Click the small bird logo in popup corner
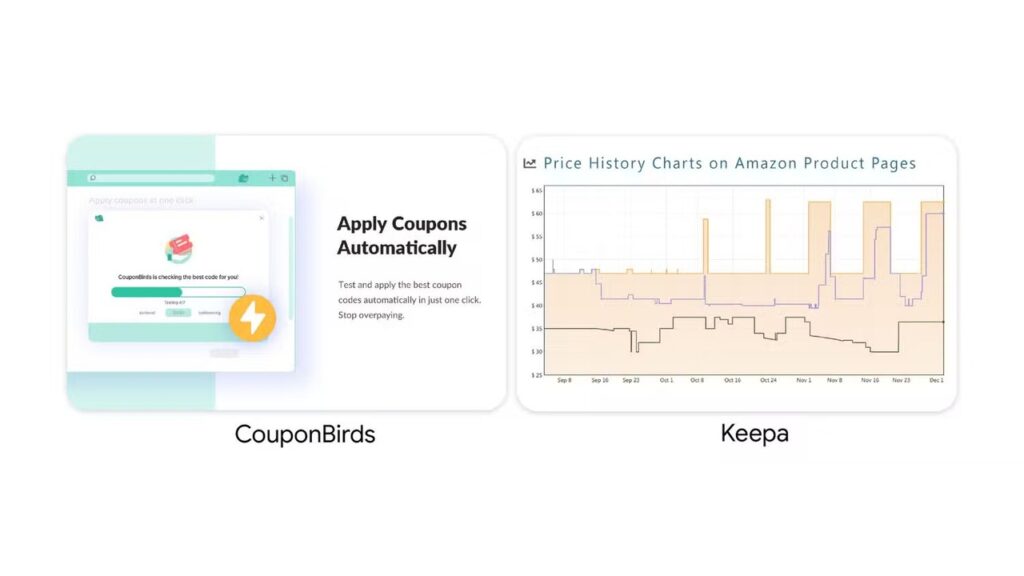Viewport: 1024px width, 576px height. (99, 218)
